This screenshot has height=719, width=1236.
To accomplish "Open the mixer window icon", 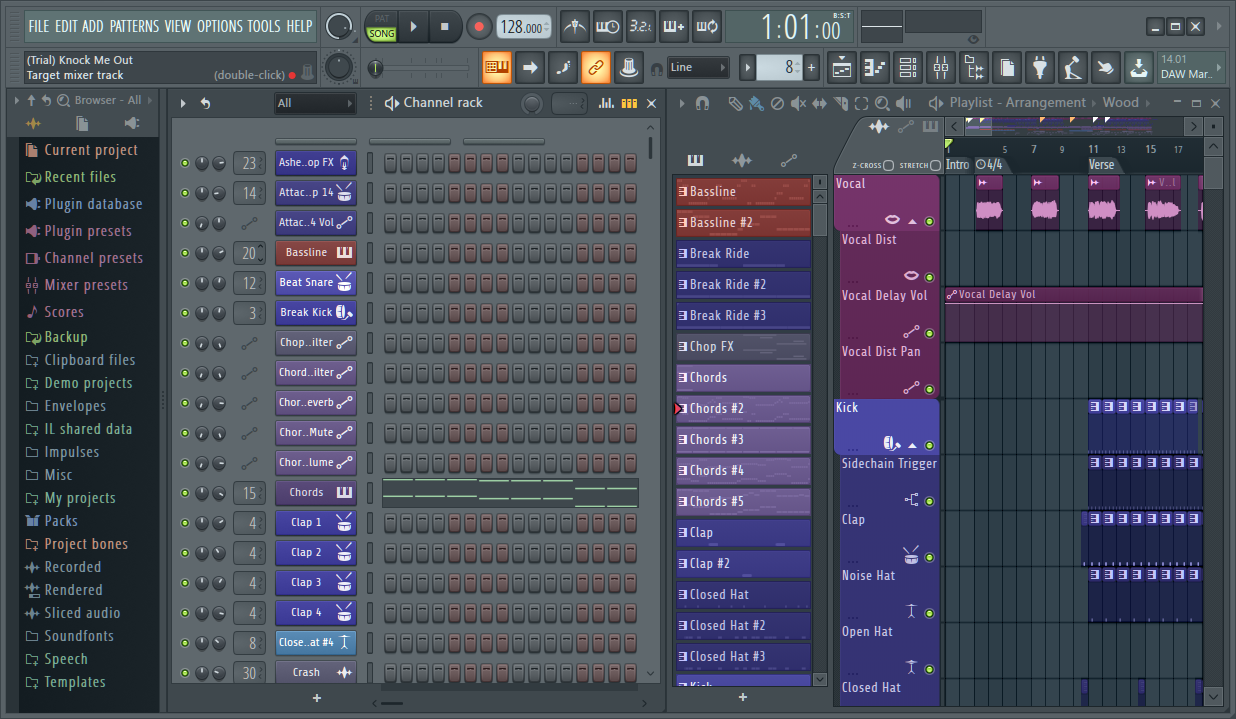I will (x=940, y=68).
